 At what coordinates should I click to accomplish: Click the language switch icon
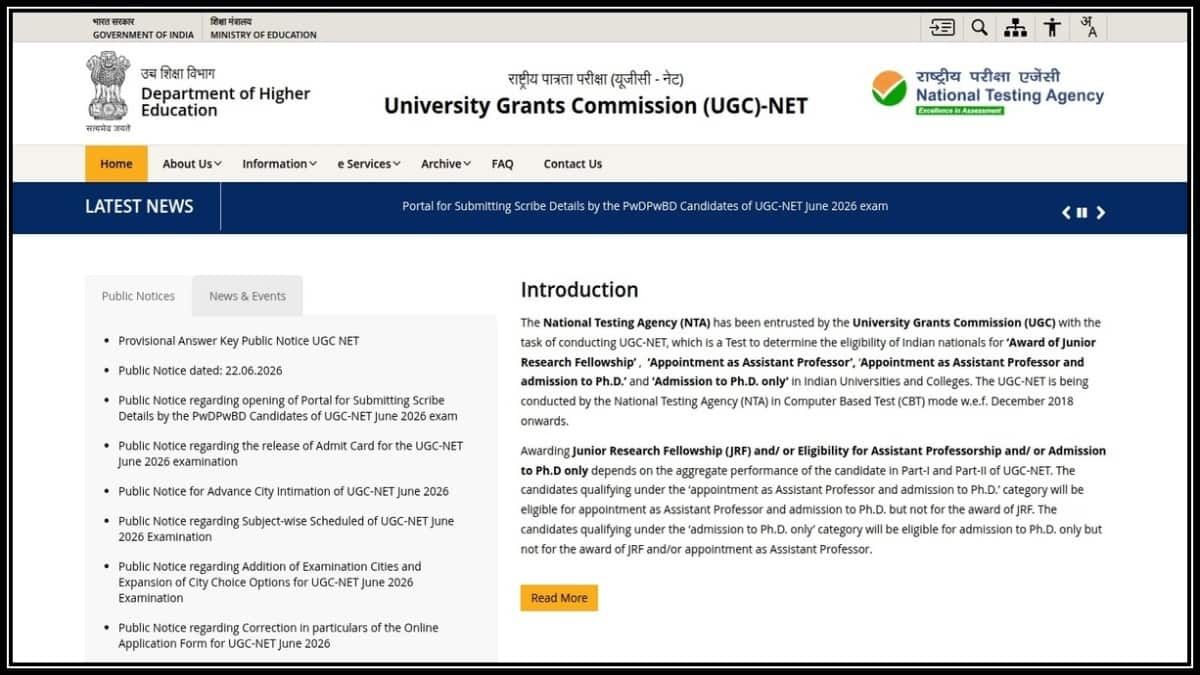(1089, 28)
